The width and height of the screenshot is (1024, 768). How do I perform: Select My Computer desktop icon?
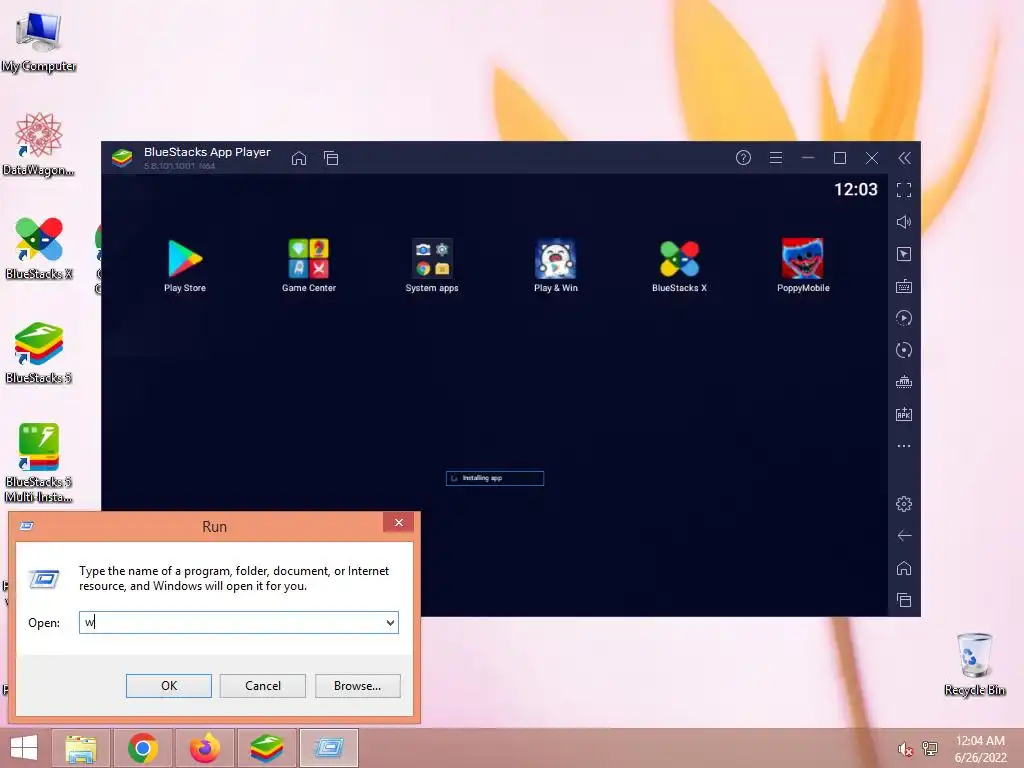[39, 42]
